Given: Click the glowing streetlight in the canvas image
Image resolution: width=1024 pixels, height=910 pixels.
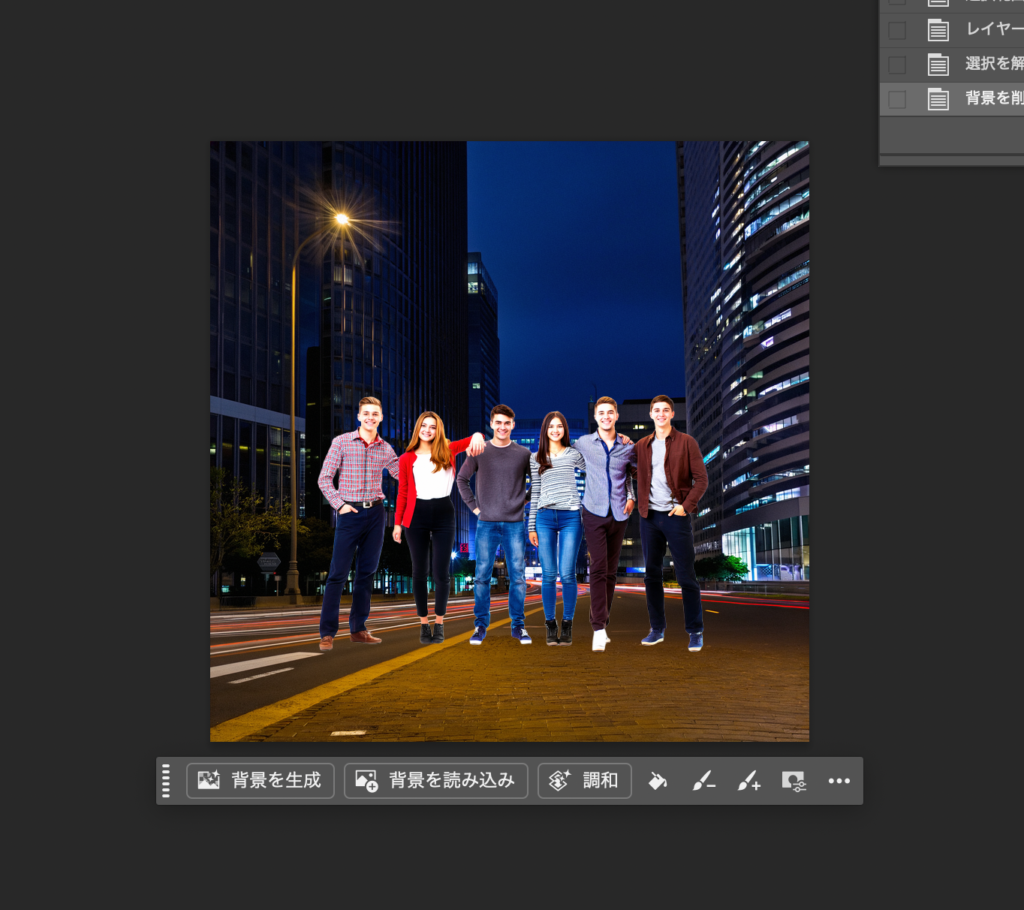Looking at the screenshot, I should tap(342, 218).
